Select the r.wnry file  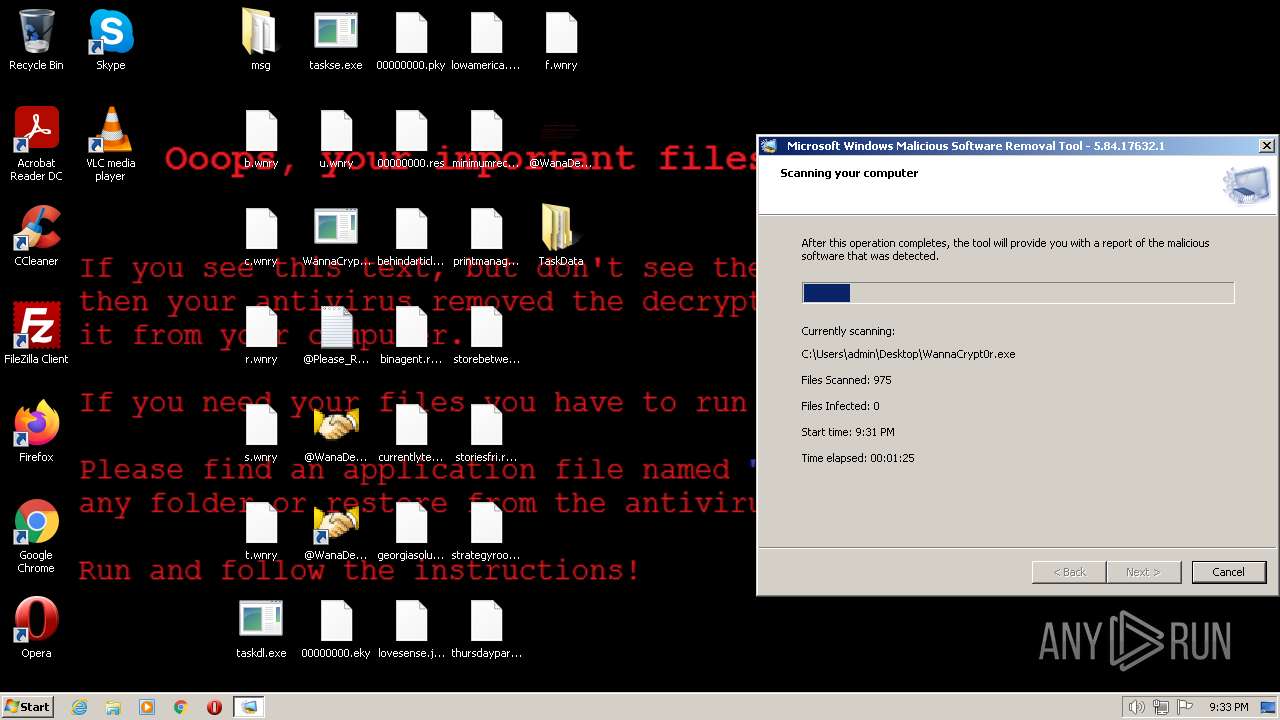(261, 334)
